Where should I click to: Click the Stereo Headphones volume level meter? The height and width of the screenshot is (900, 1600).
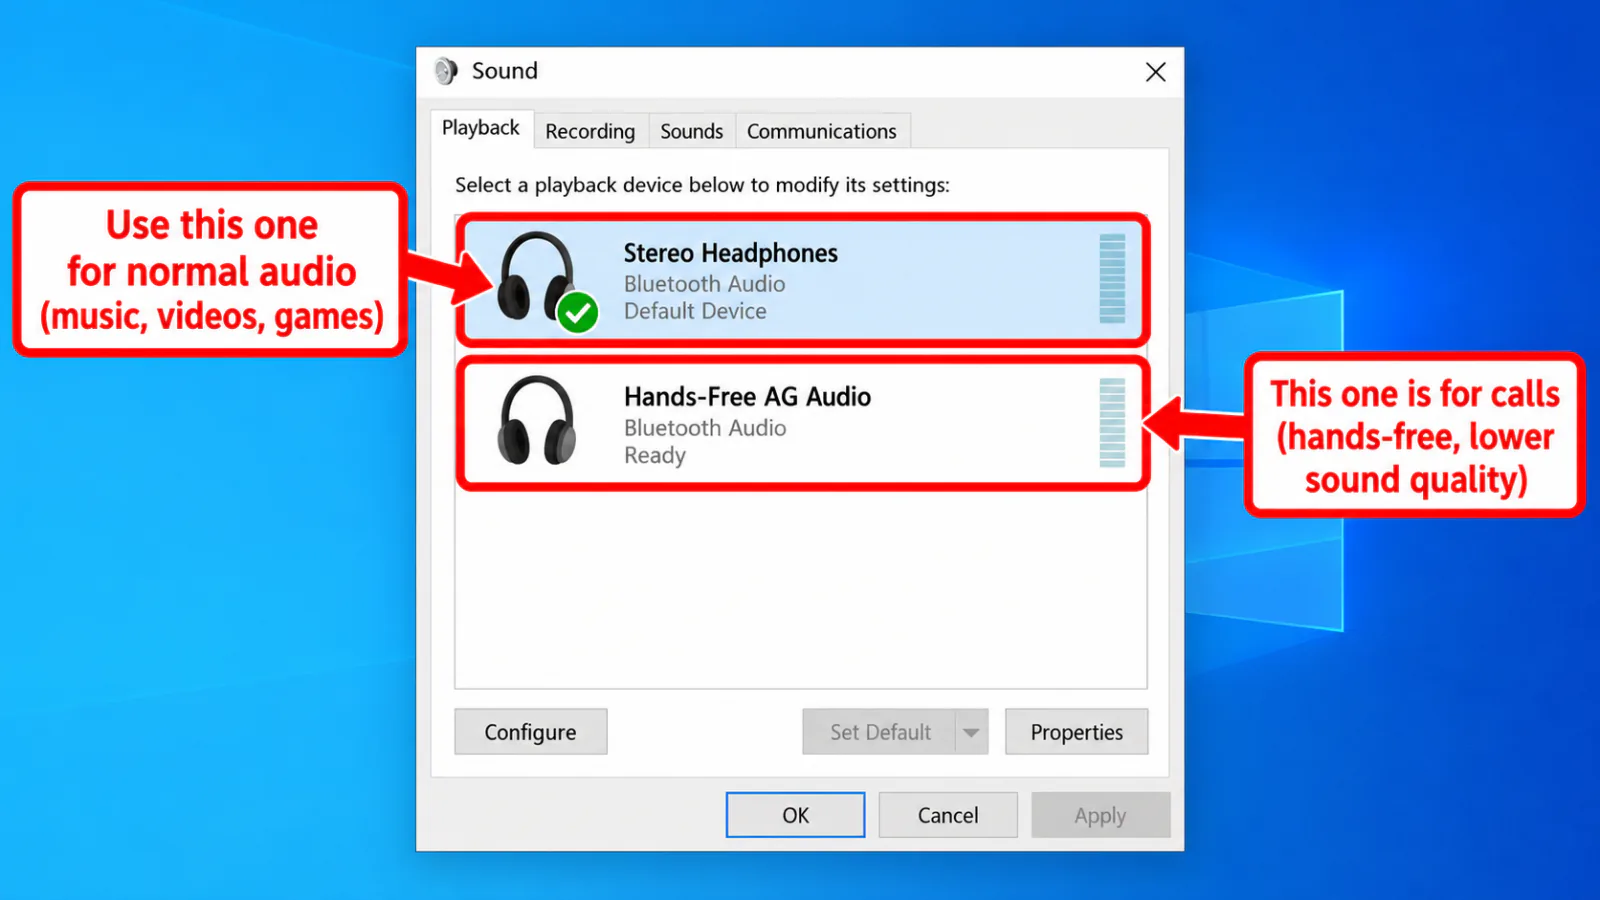pyautogui.click(x=1112, y=278)
